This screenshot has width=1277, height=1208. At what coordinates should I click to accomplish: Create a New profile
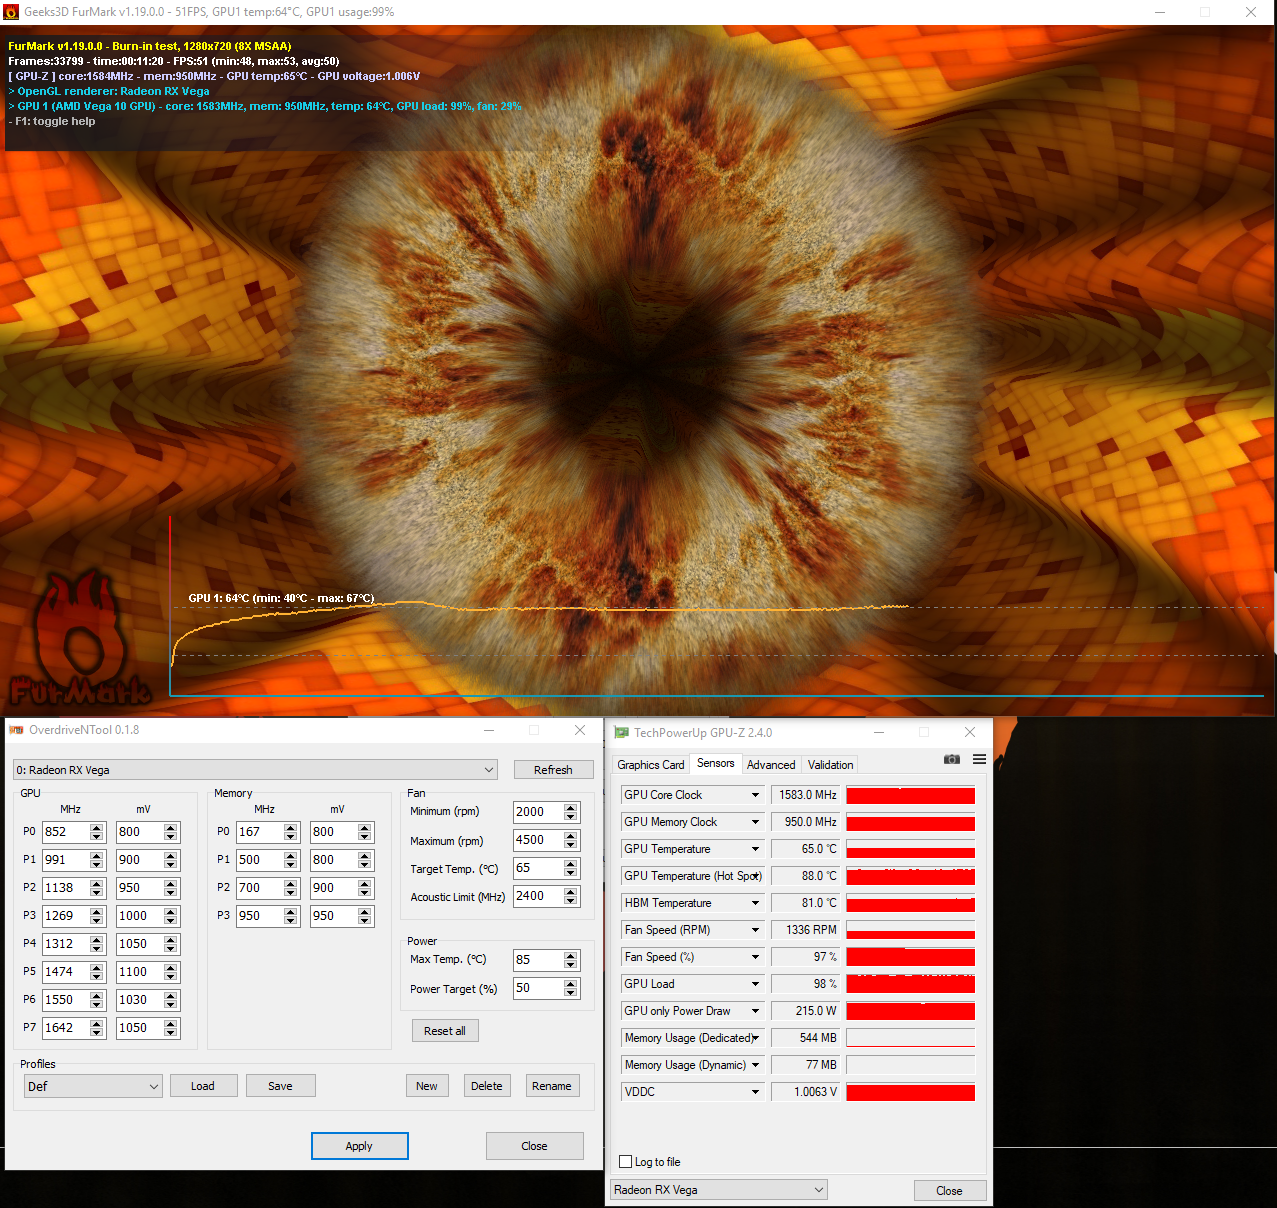click(x=427, y=1086)
